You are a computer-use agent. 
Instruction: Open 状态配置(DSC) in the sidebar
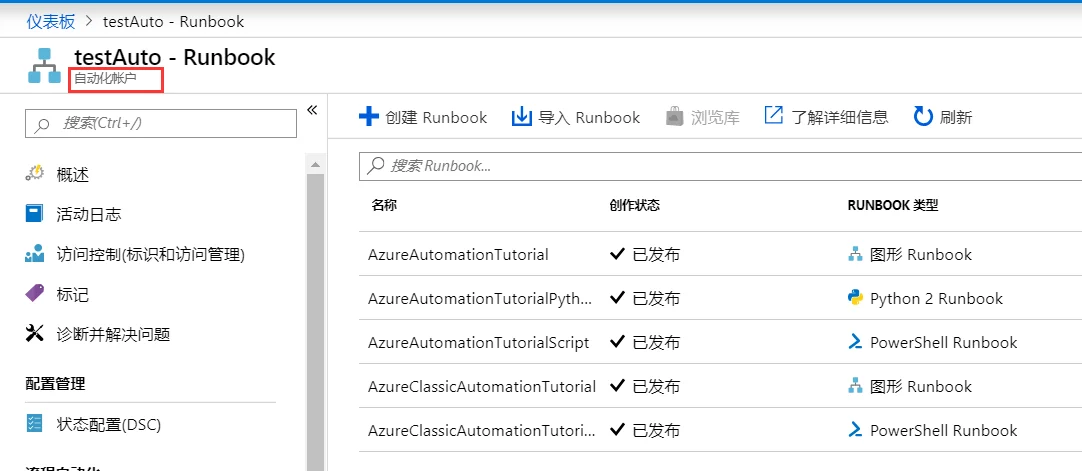(108, 424)
